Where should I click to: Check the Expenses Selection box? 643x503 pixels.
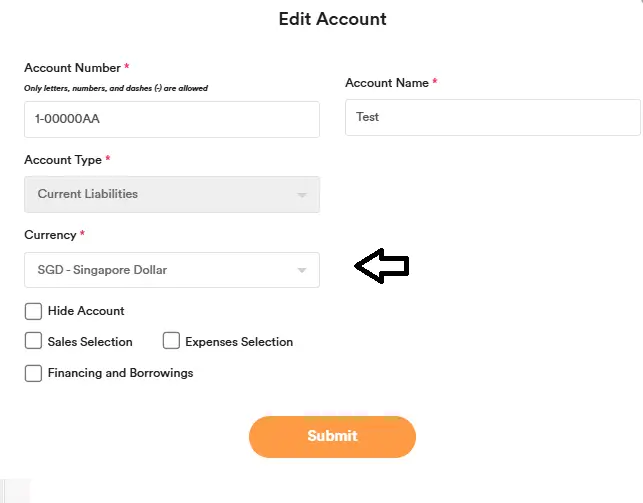coord(171,341)
